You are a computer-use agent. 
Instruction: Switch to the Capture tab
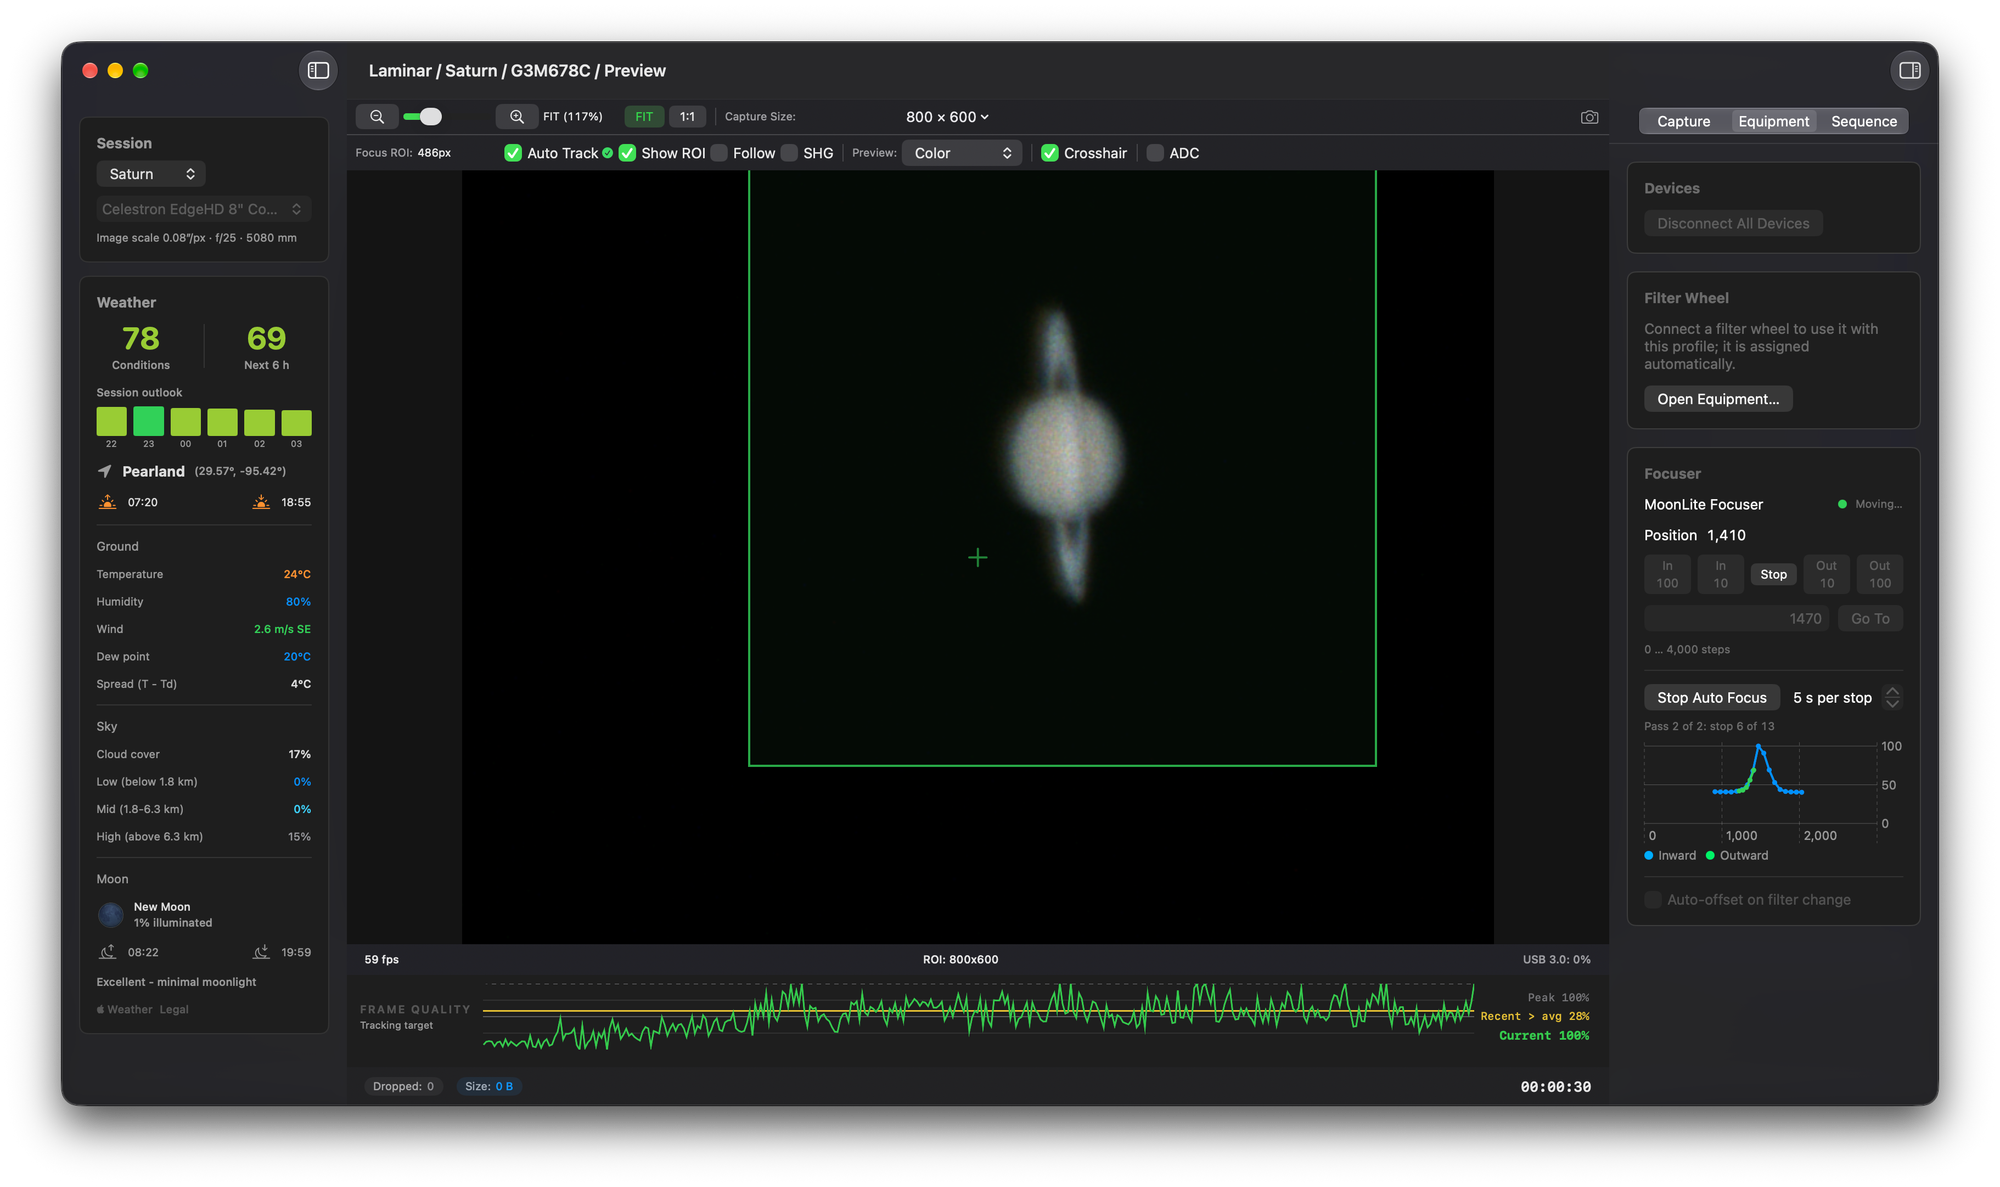[1683, 121]
